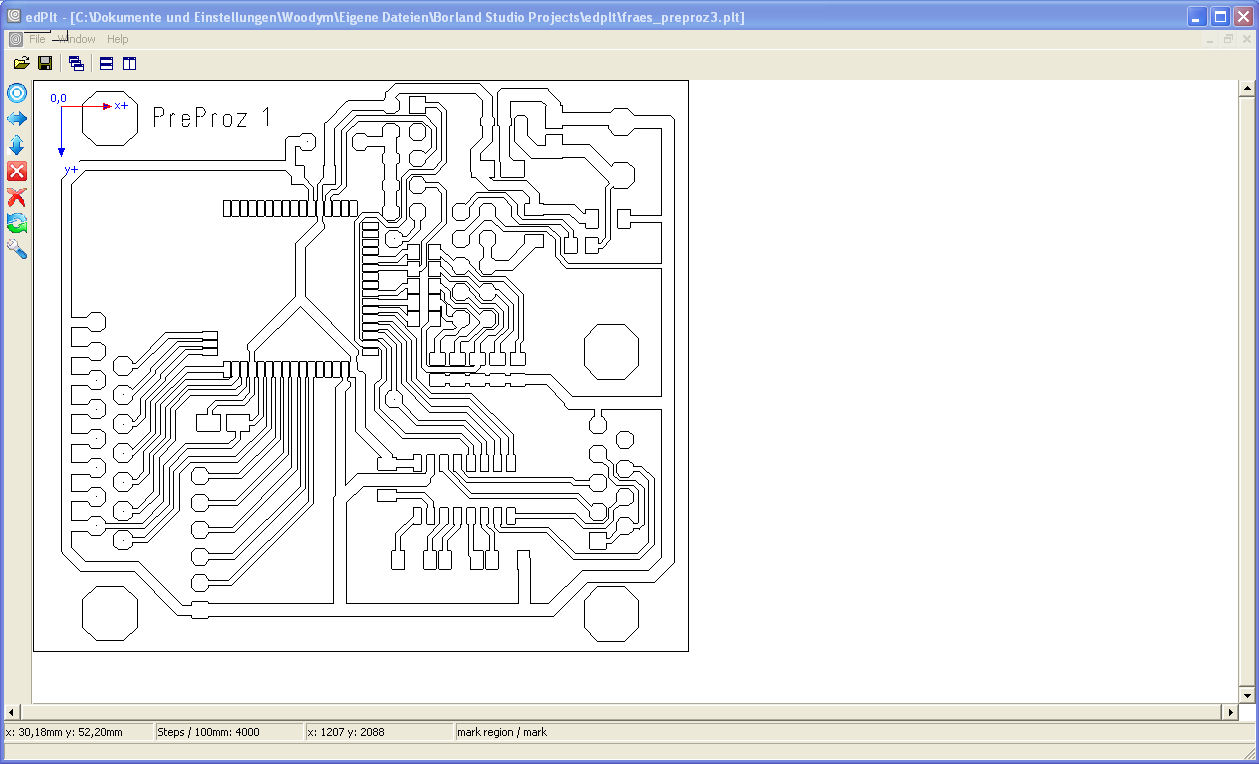Click the red boxed X icon in the sidebar
Viewport: 1259px width, 764px height.
17,171
